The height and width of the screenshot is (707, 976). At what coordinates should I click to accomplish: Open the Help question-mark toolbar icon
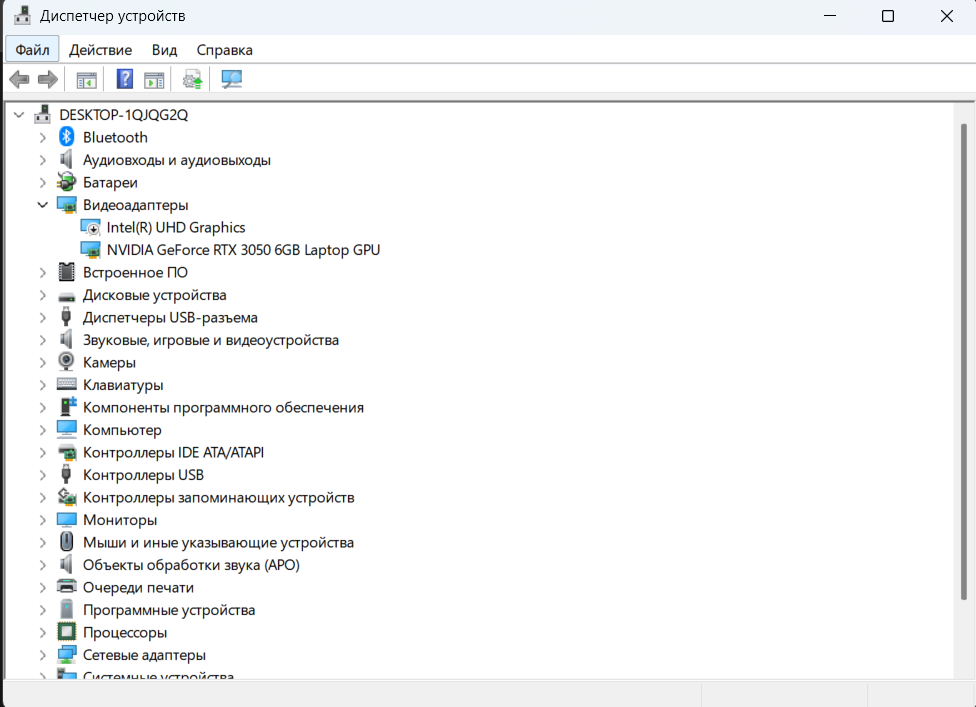(125, 79)
